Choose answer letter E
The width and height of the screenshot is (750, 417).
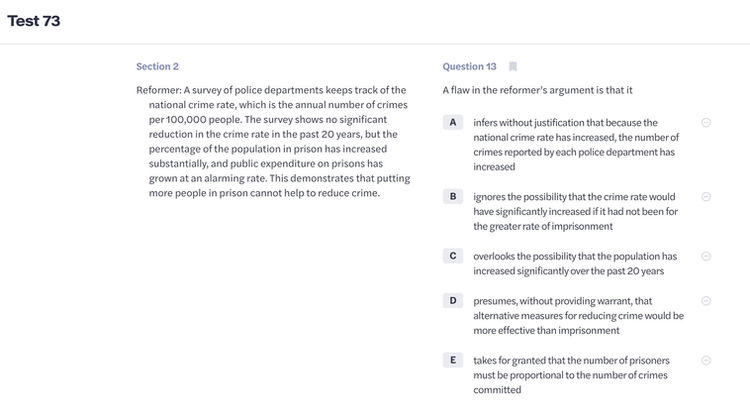[453, 360]
